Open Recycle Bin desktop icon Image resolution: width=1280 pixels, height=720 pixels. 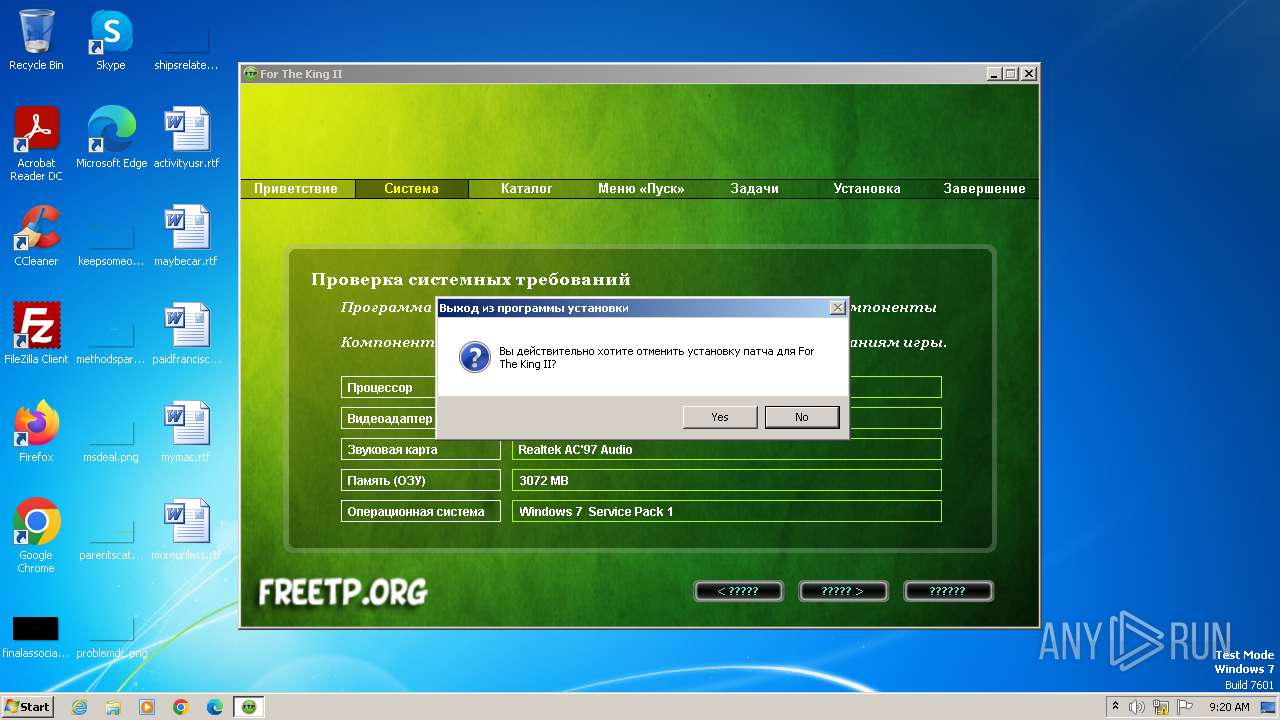pyautogui.click(x=36, y=41)
